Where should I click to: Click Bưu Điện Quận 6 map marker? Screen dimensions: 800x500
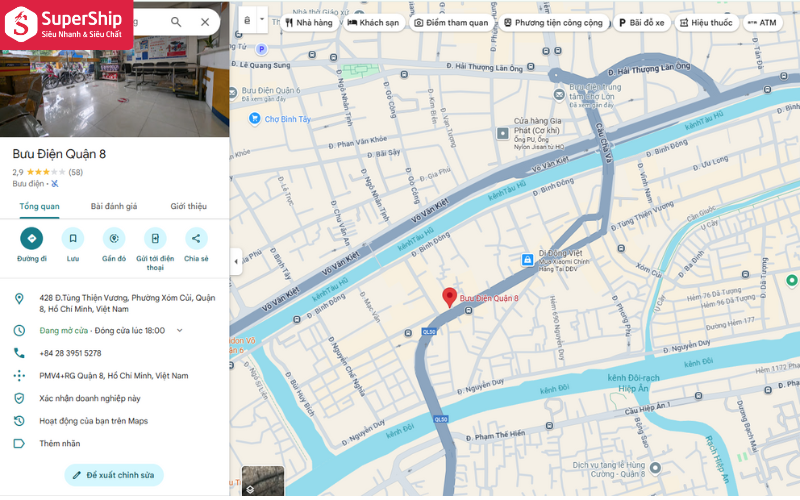[233, 93]
